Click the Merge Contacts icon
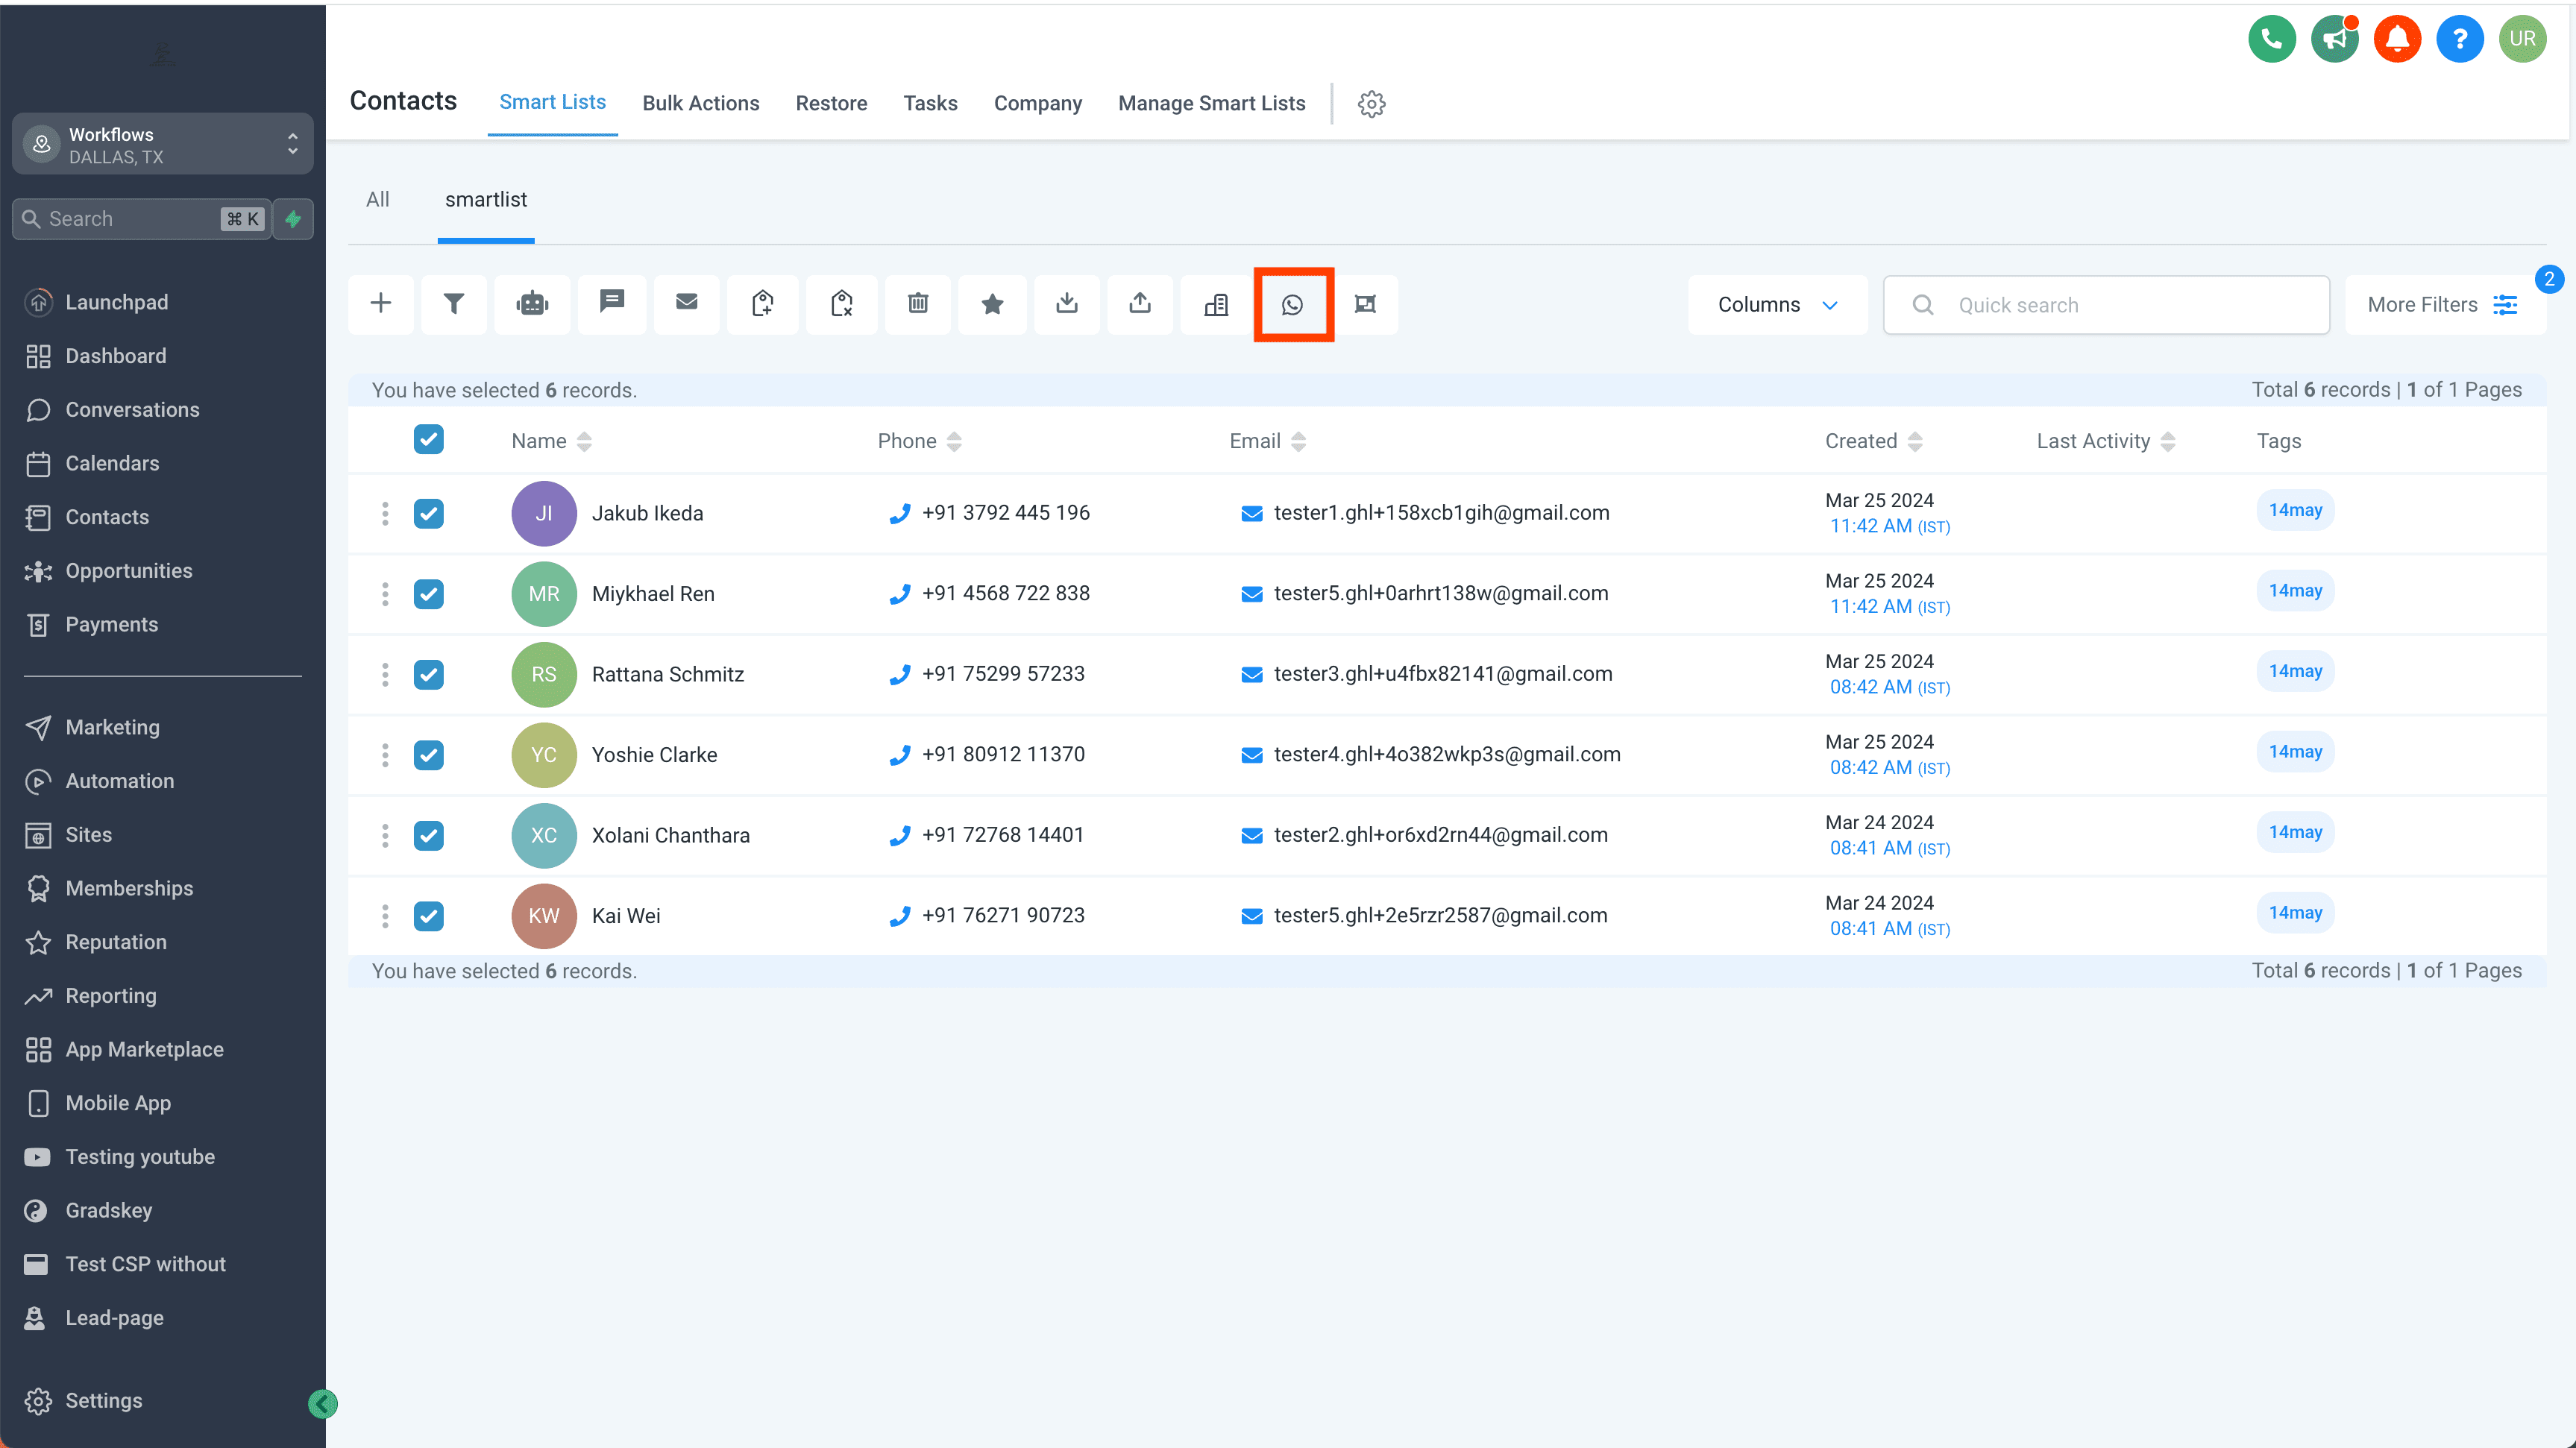Viewport: 2576px width, 1448px height. point(1366,304)
